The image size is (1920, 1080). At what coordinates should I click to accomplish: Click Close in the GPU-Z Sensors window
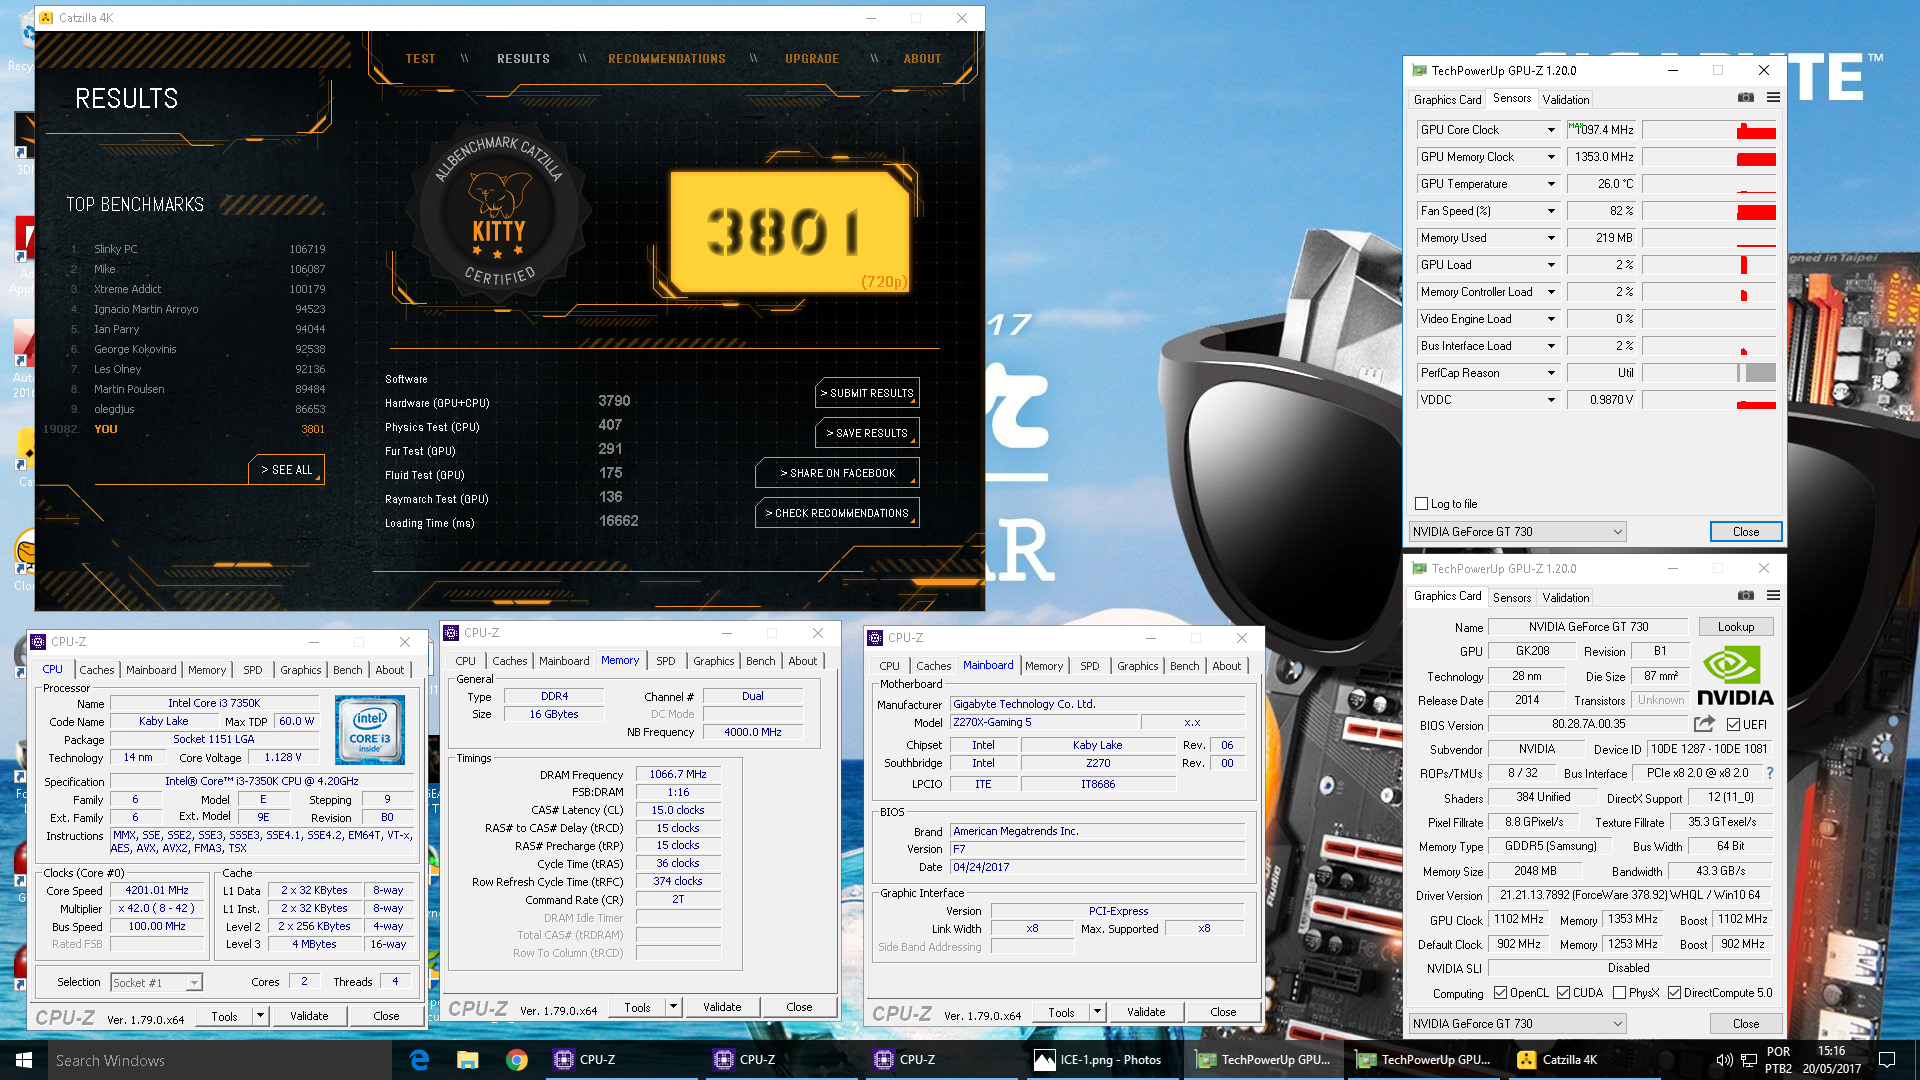pos(1746,532)
